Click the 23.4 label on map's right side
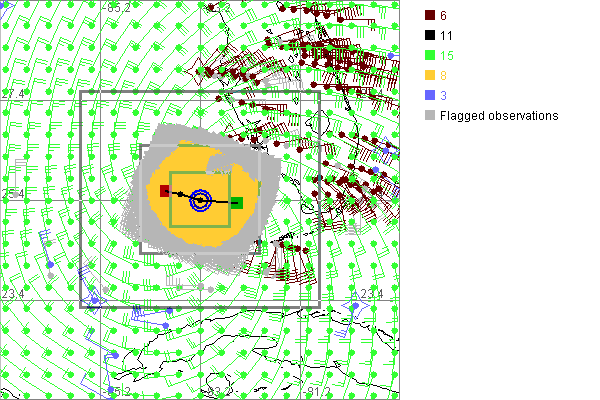 [371, 293]
